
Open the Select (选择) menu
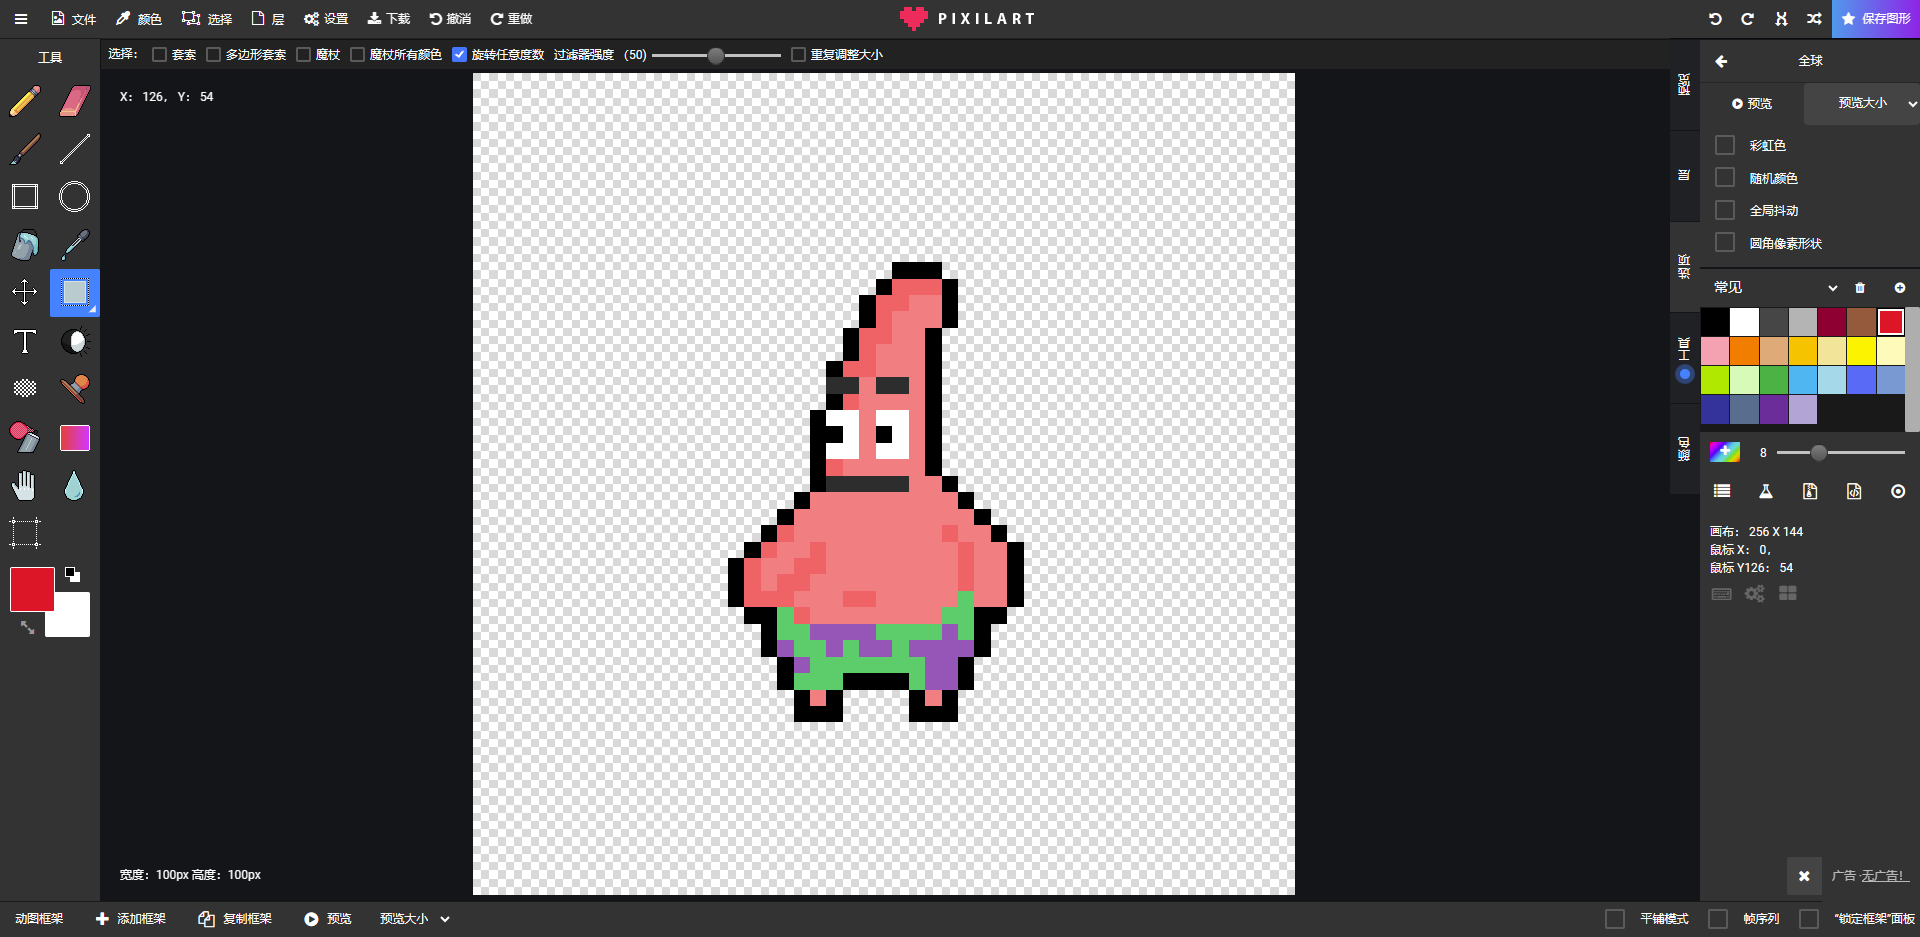pyautogui.click(x=207, y=19)
